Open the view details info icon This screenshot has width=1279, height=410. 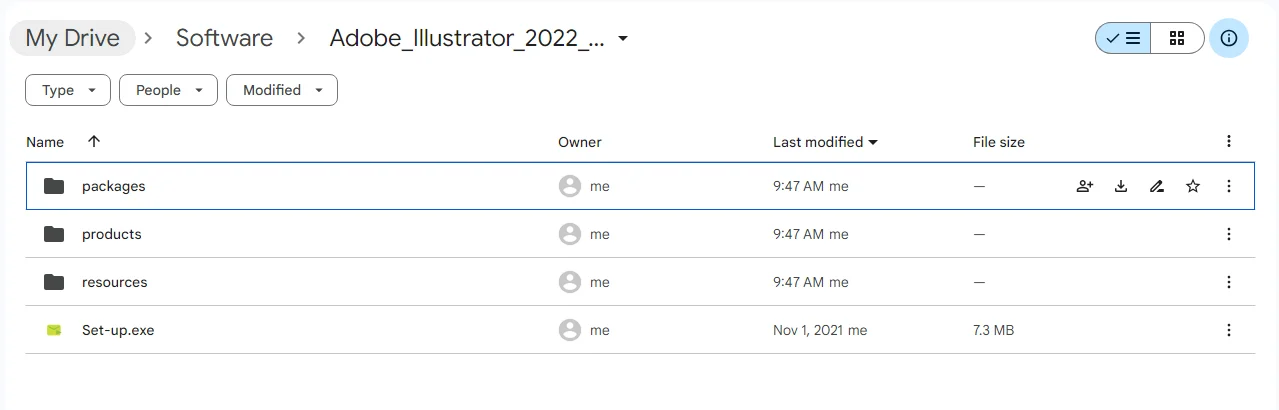[x=1229, y=38]
